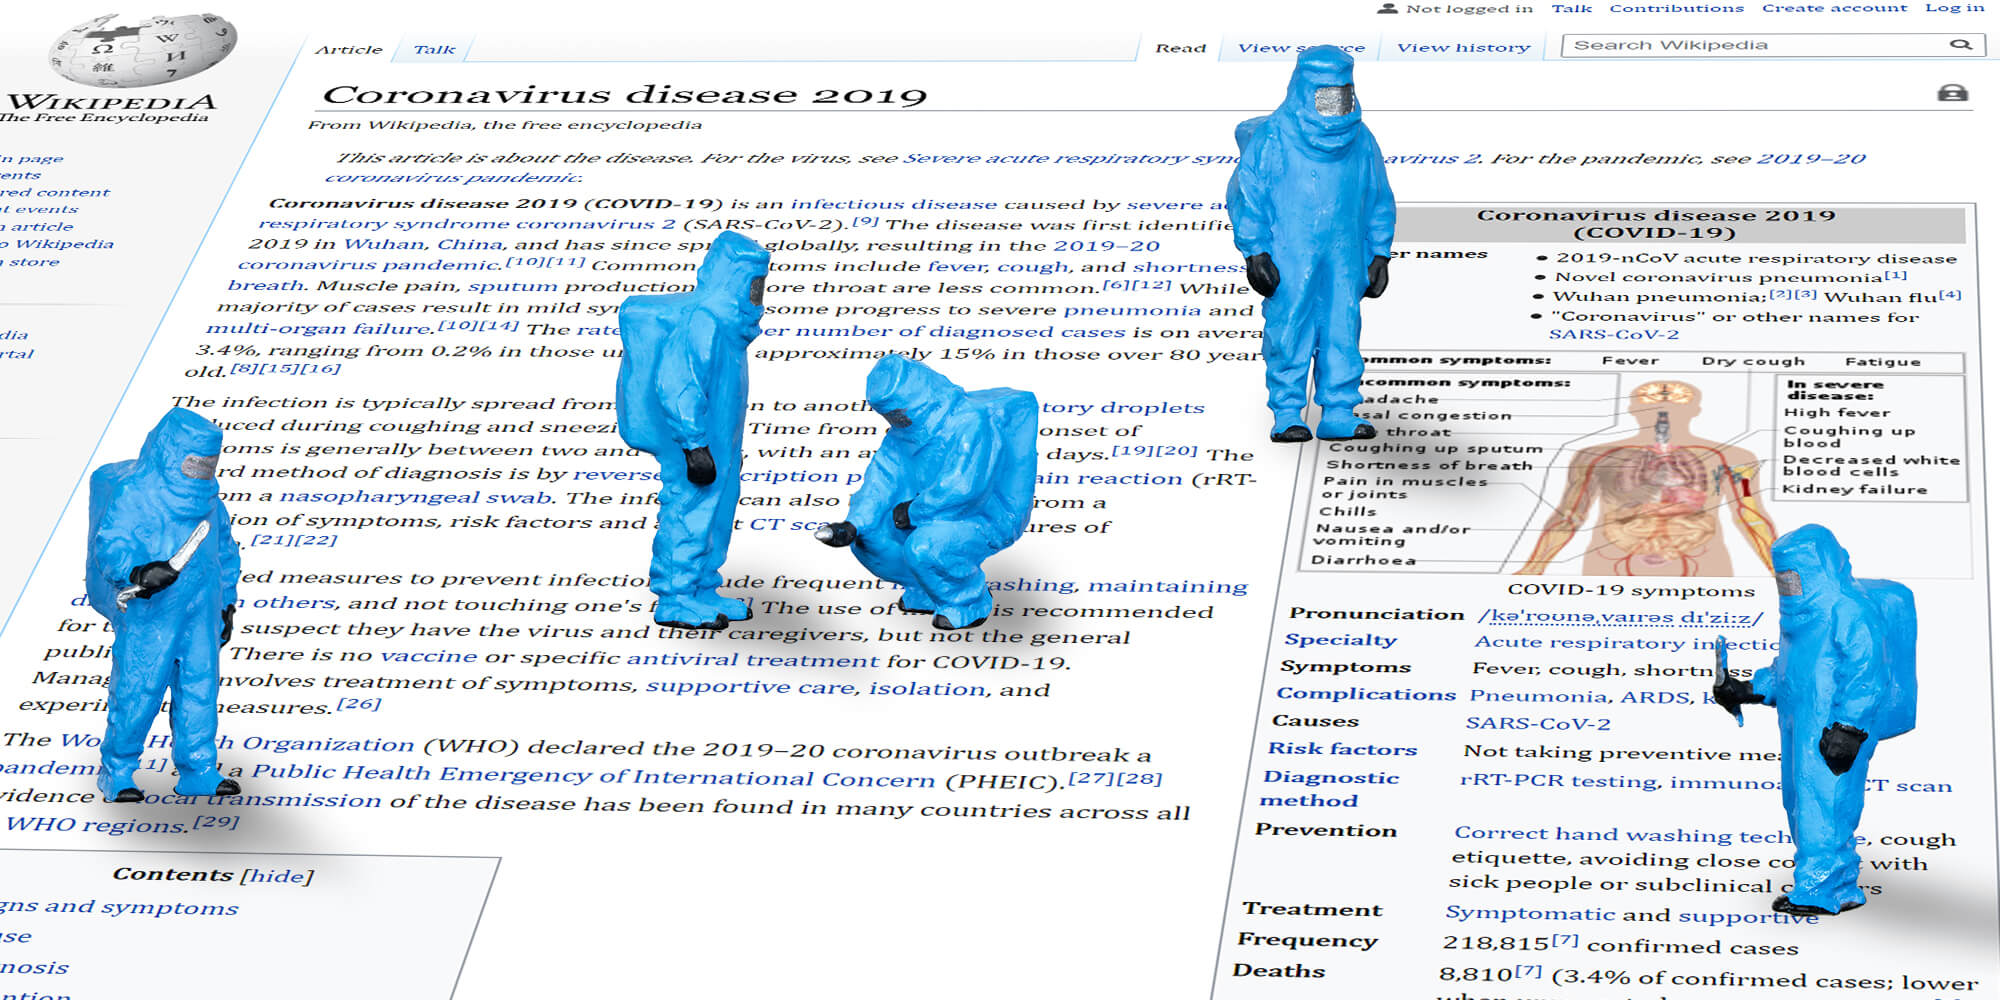Select the Article tab

click(x=347, y=48)
